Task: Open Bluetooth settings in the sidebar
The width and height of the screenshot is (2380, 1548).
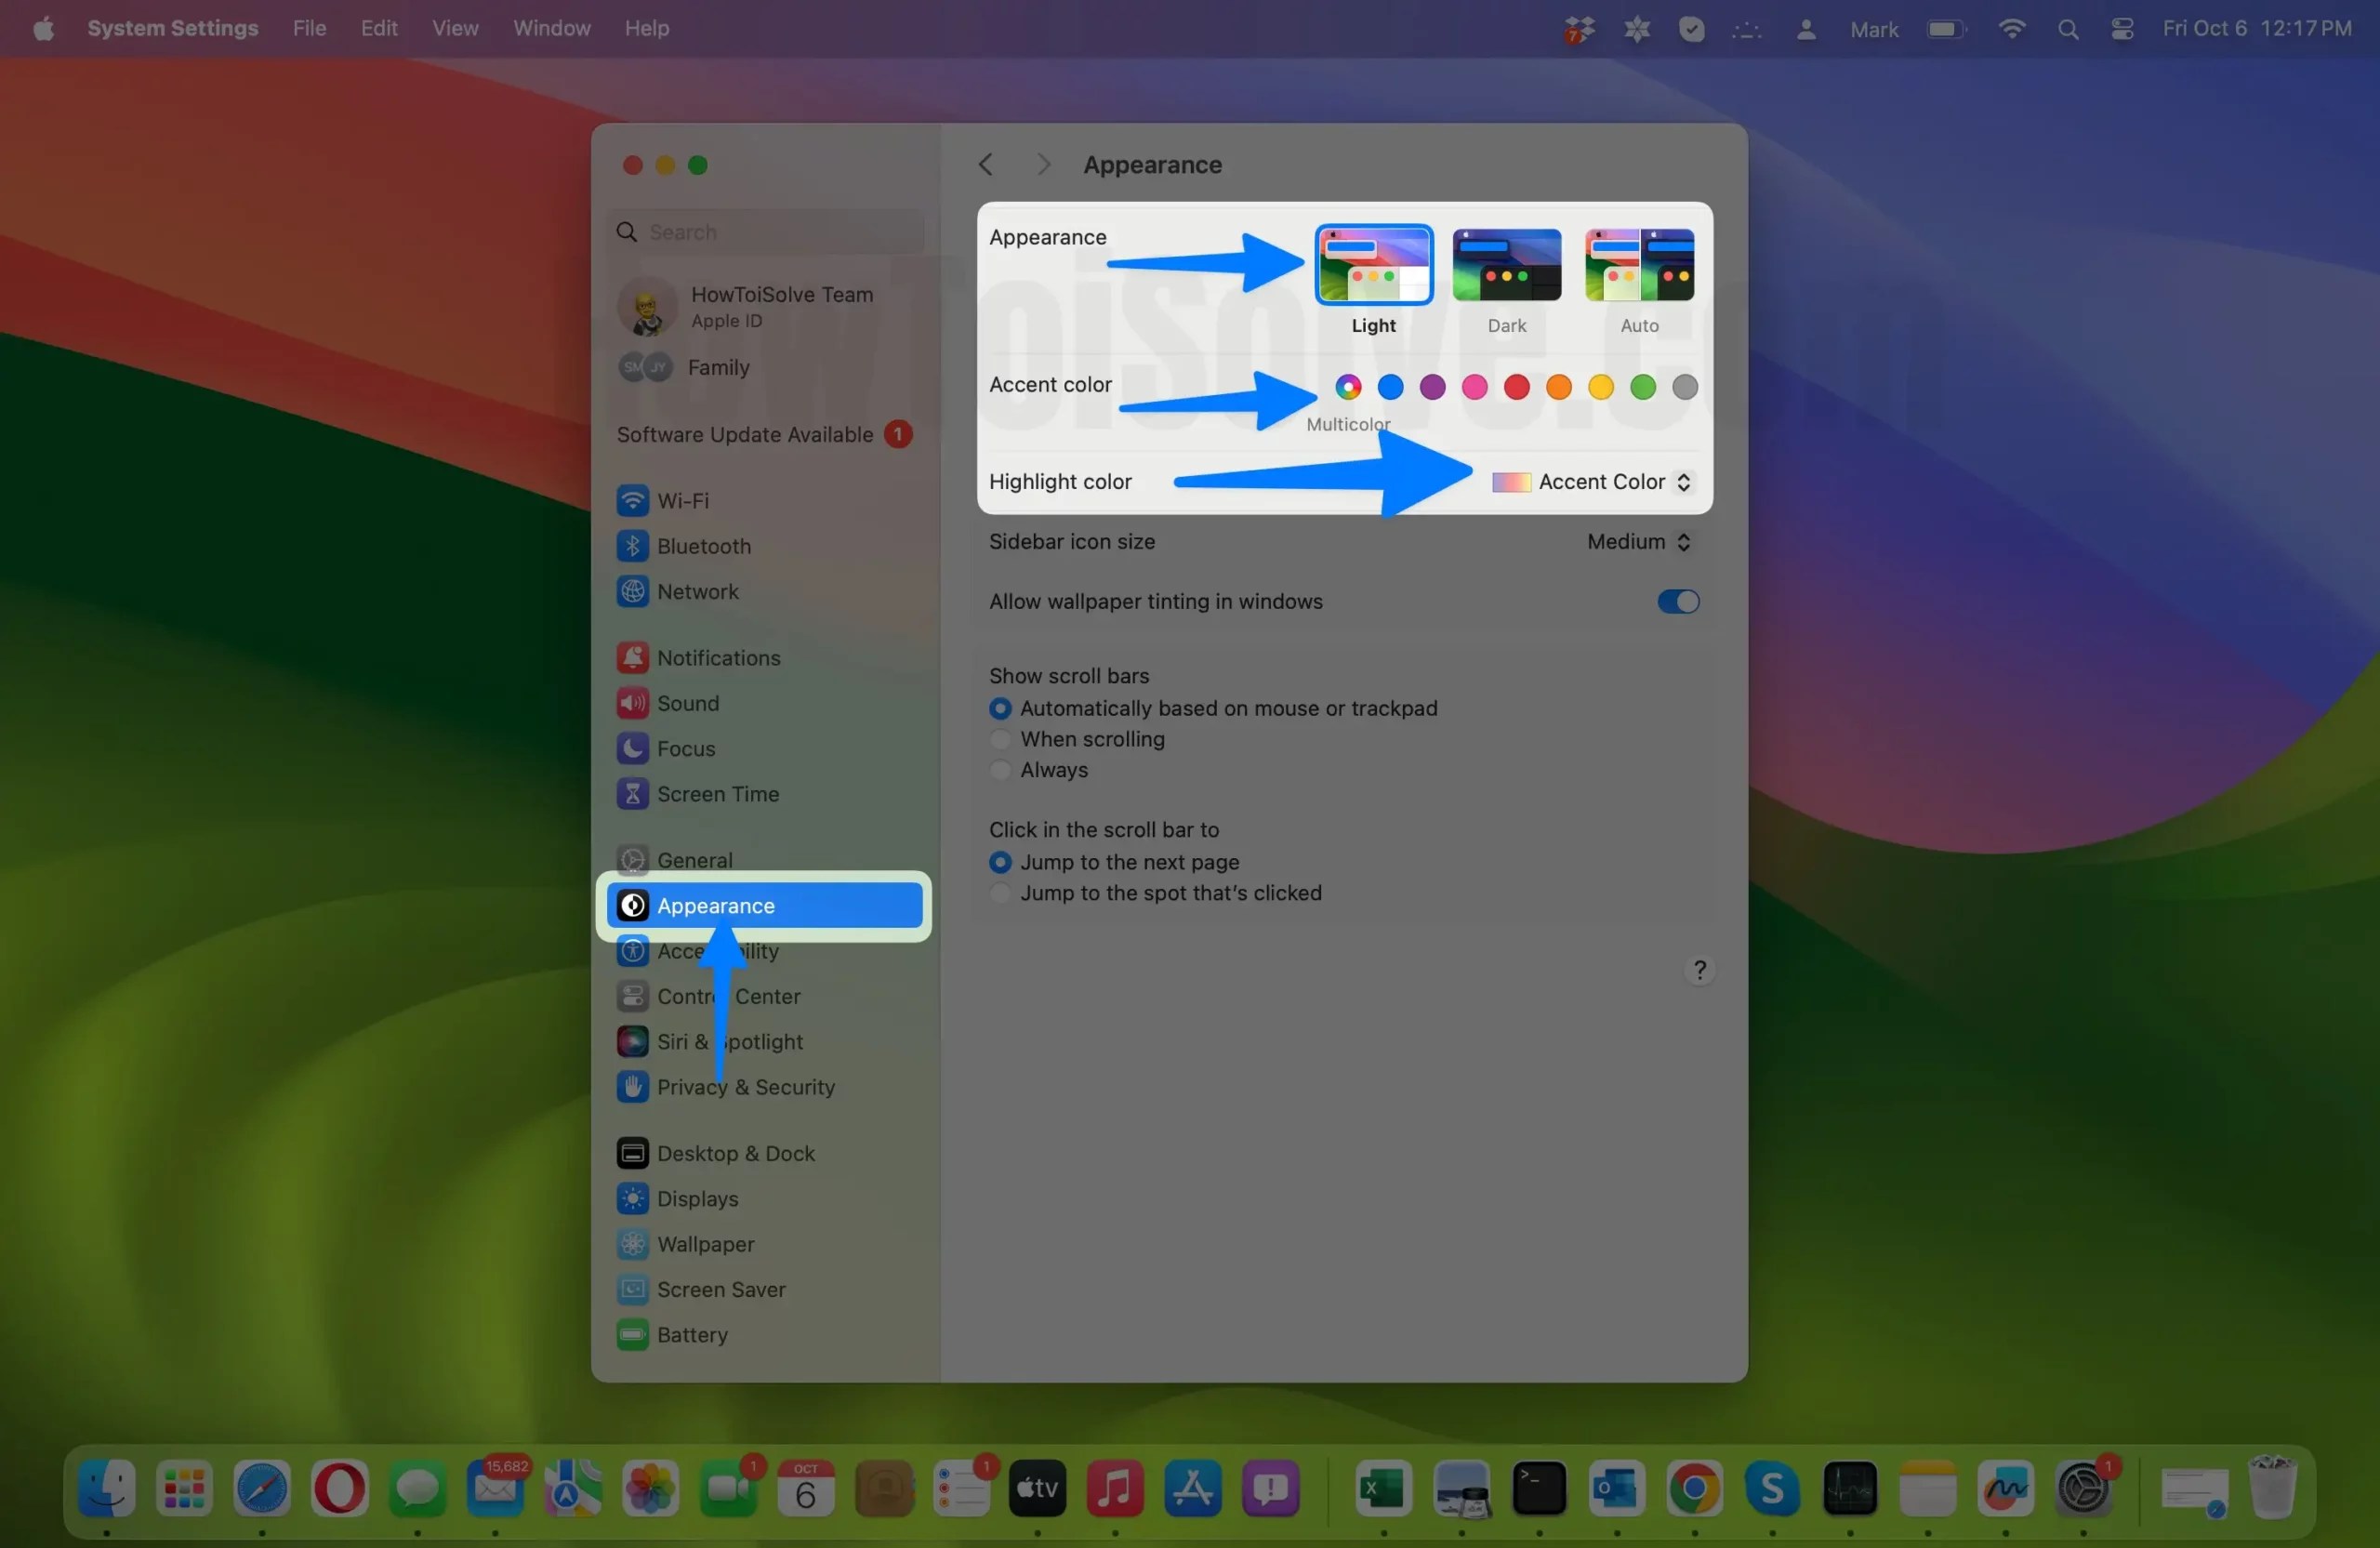Action: (x=703, y=546)
